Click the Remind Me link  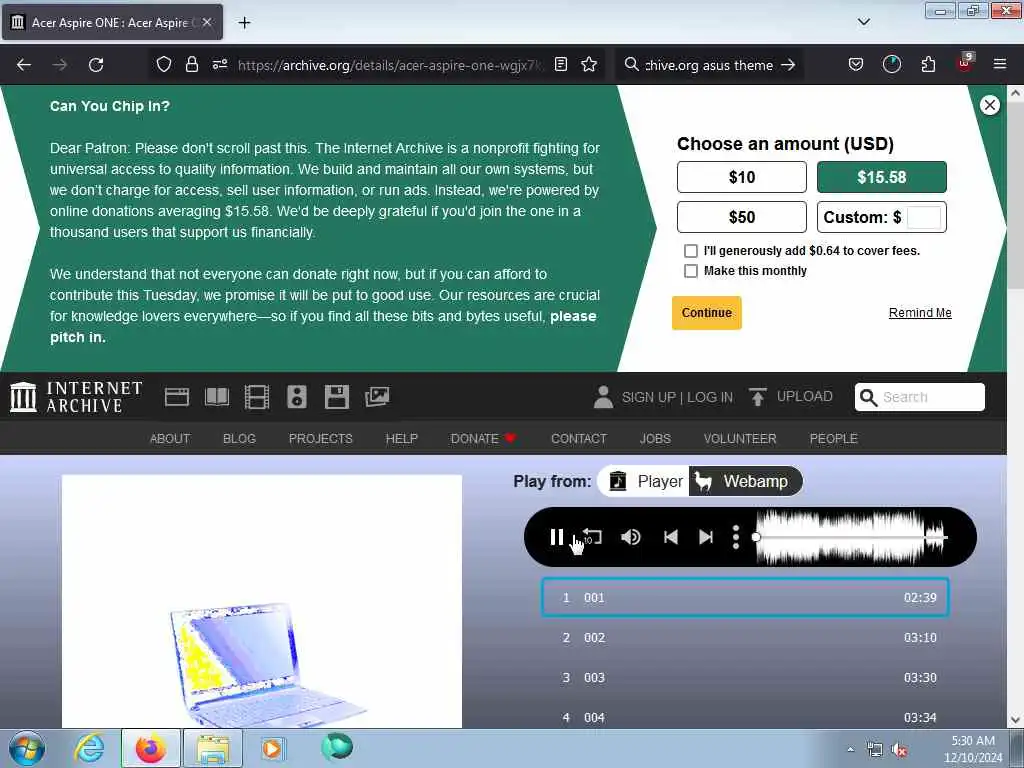click(x=920, y=313)
